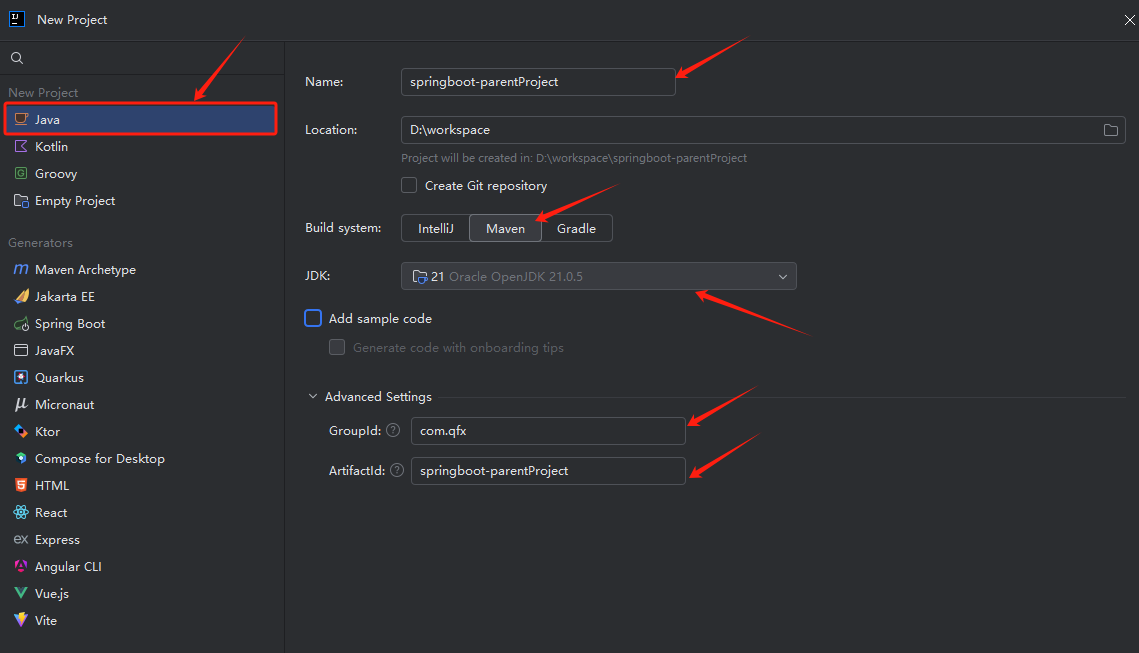Open the Spring Boot generator
The image size is (1139, 653).
pyautogui.click(x=69, y=324)
